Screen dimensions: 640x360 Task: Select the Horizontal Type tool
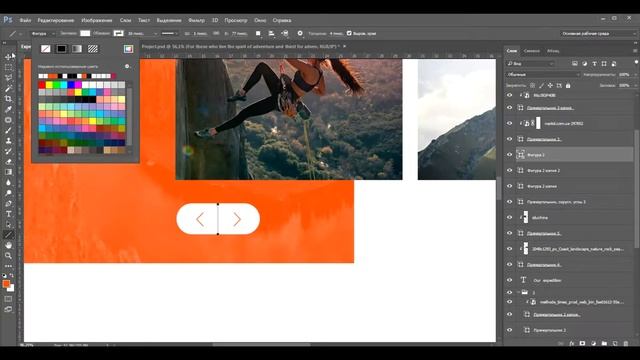click(8, 214)
